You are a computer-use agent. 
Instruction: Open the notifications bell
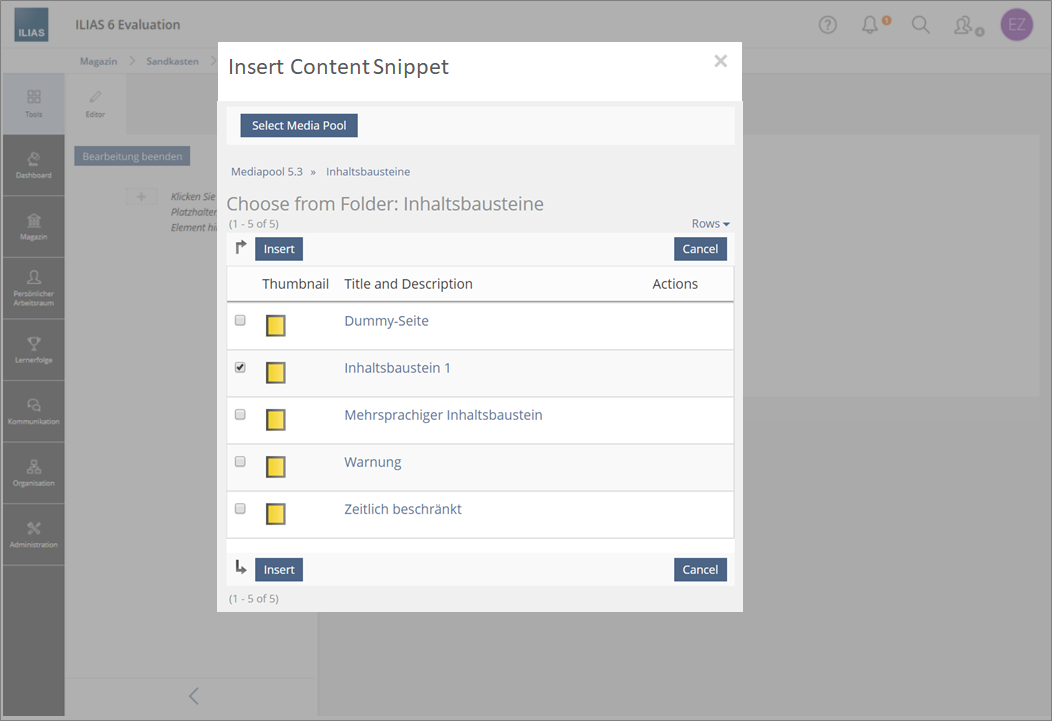tap(871, 25)
